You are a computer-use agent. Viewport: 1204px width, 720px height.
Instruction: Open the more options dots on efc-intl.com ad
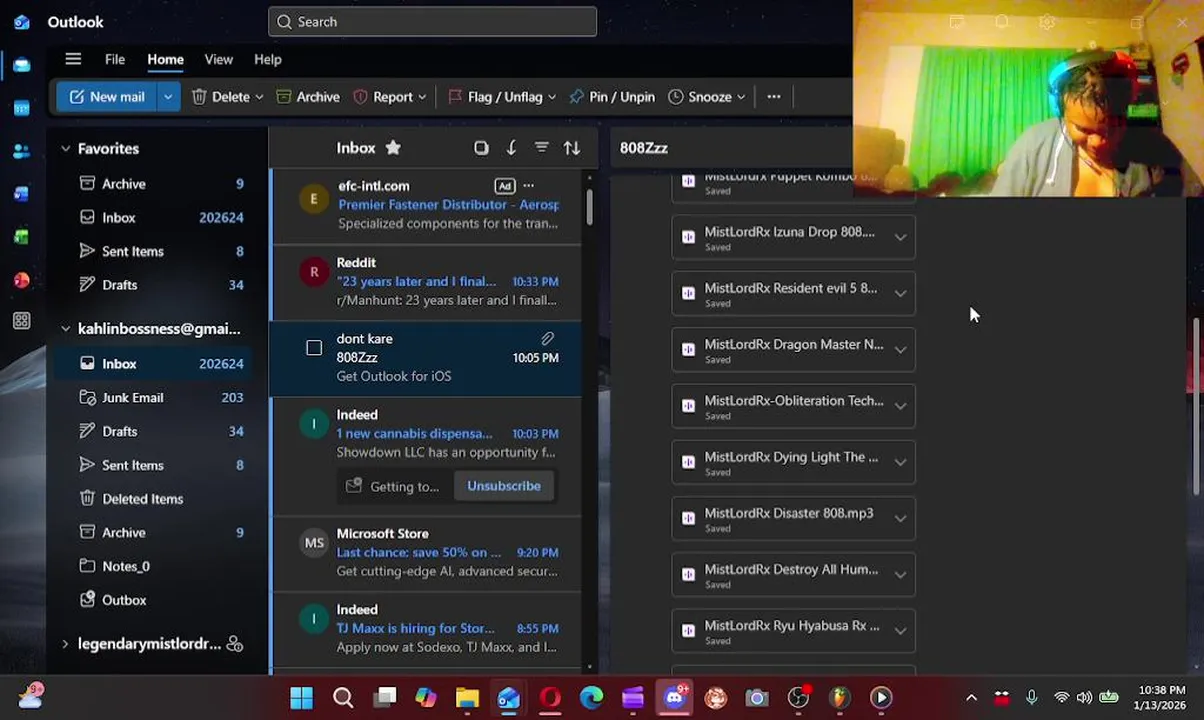529,185
